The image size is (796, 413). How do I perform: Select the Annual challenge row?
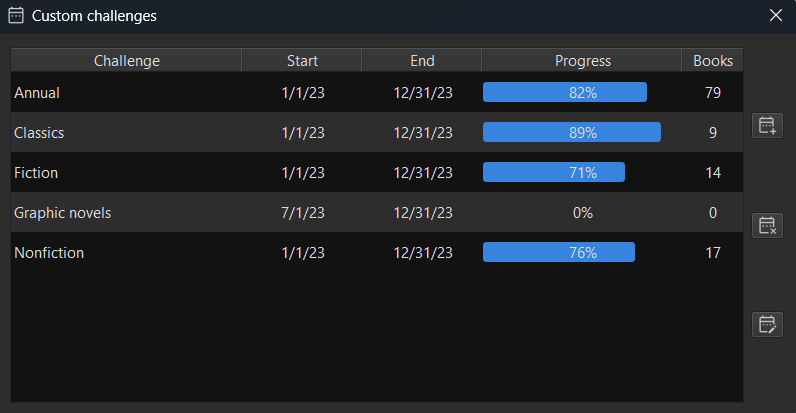(x=37, y=93)
